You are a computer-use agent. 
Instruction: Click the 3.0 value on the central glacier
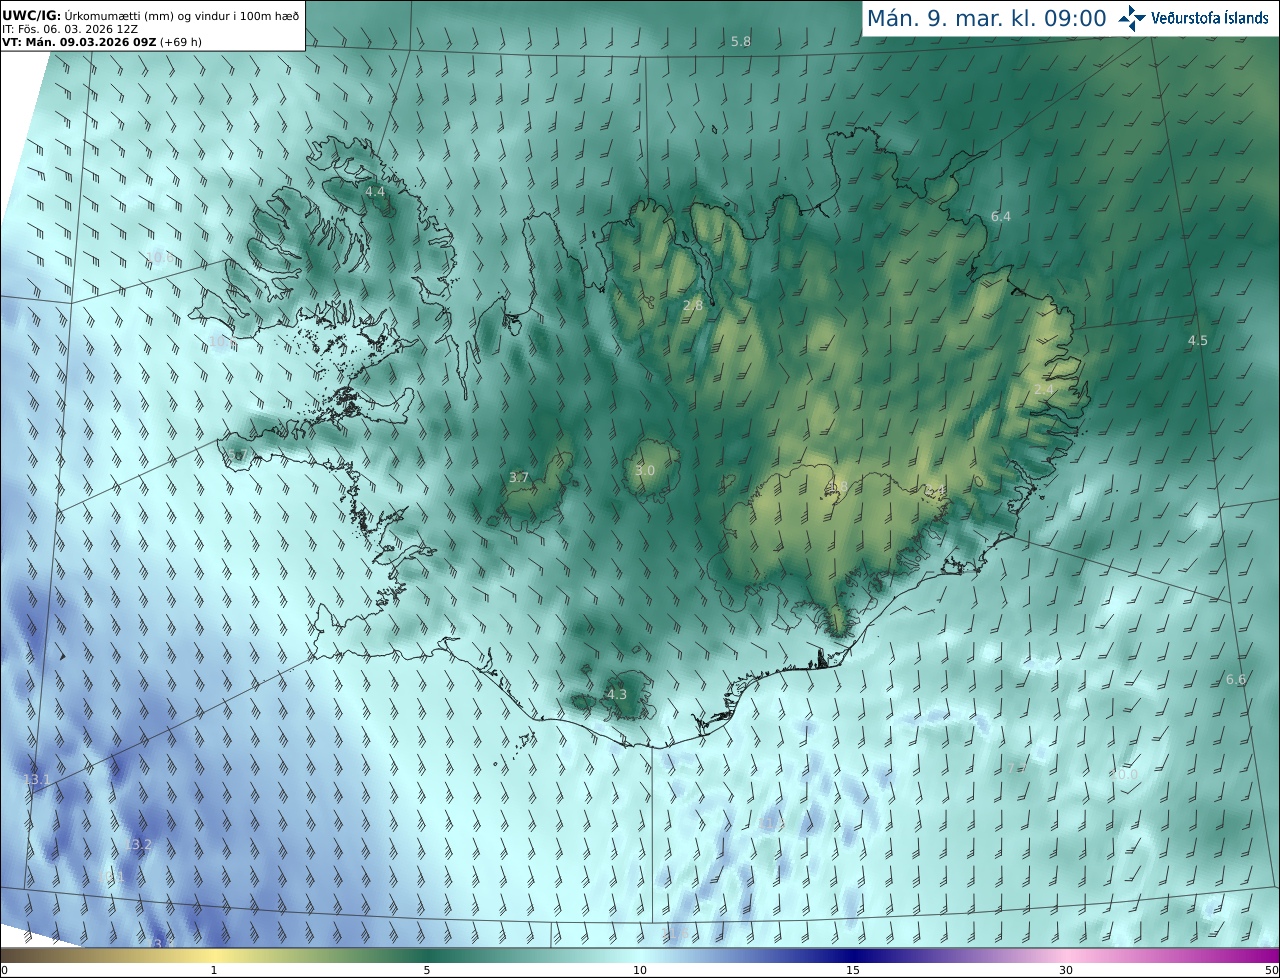coord(645,470)
